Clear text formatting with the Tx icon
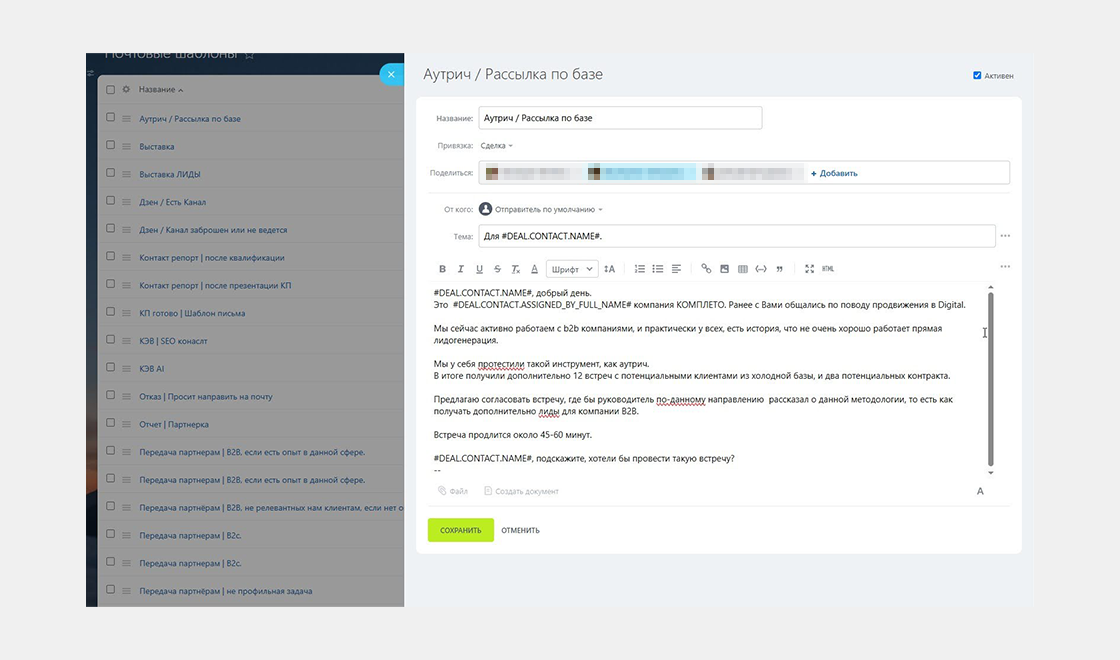This screenshot has width=1120, height=660. (x=515, y=268)
